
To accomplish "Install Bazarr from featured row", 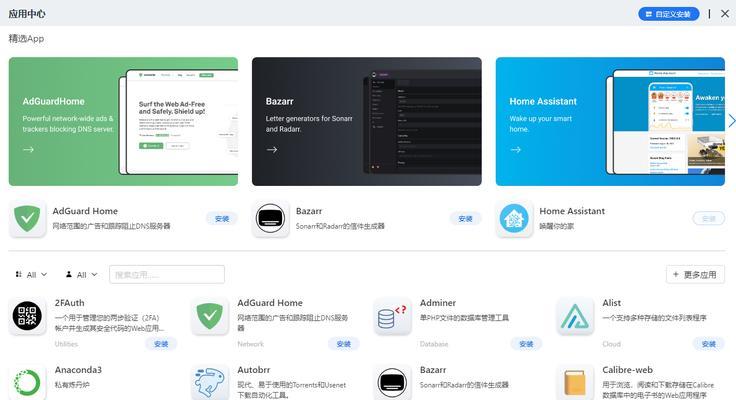I will 465,218.
